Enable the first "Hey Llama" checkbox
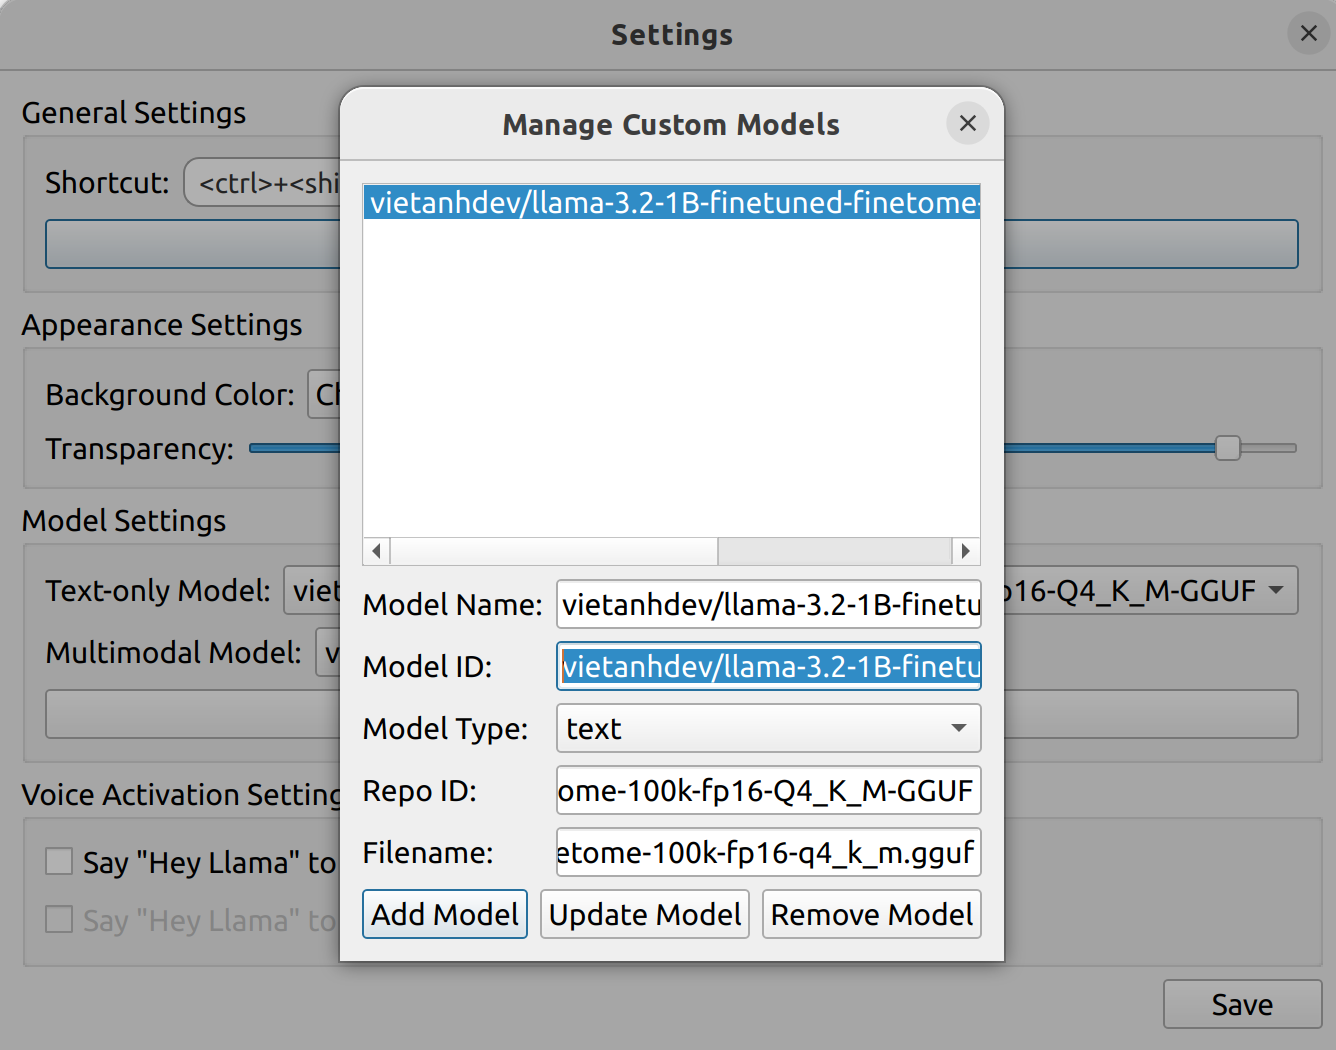This screenshot has width=1336, height=1050. pos(60,861)
